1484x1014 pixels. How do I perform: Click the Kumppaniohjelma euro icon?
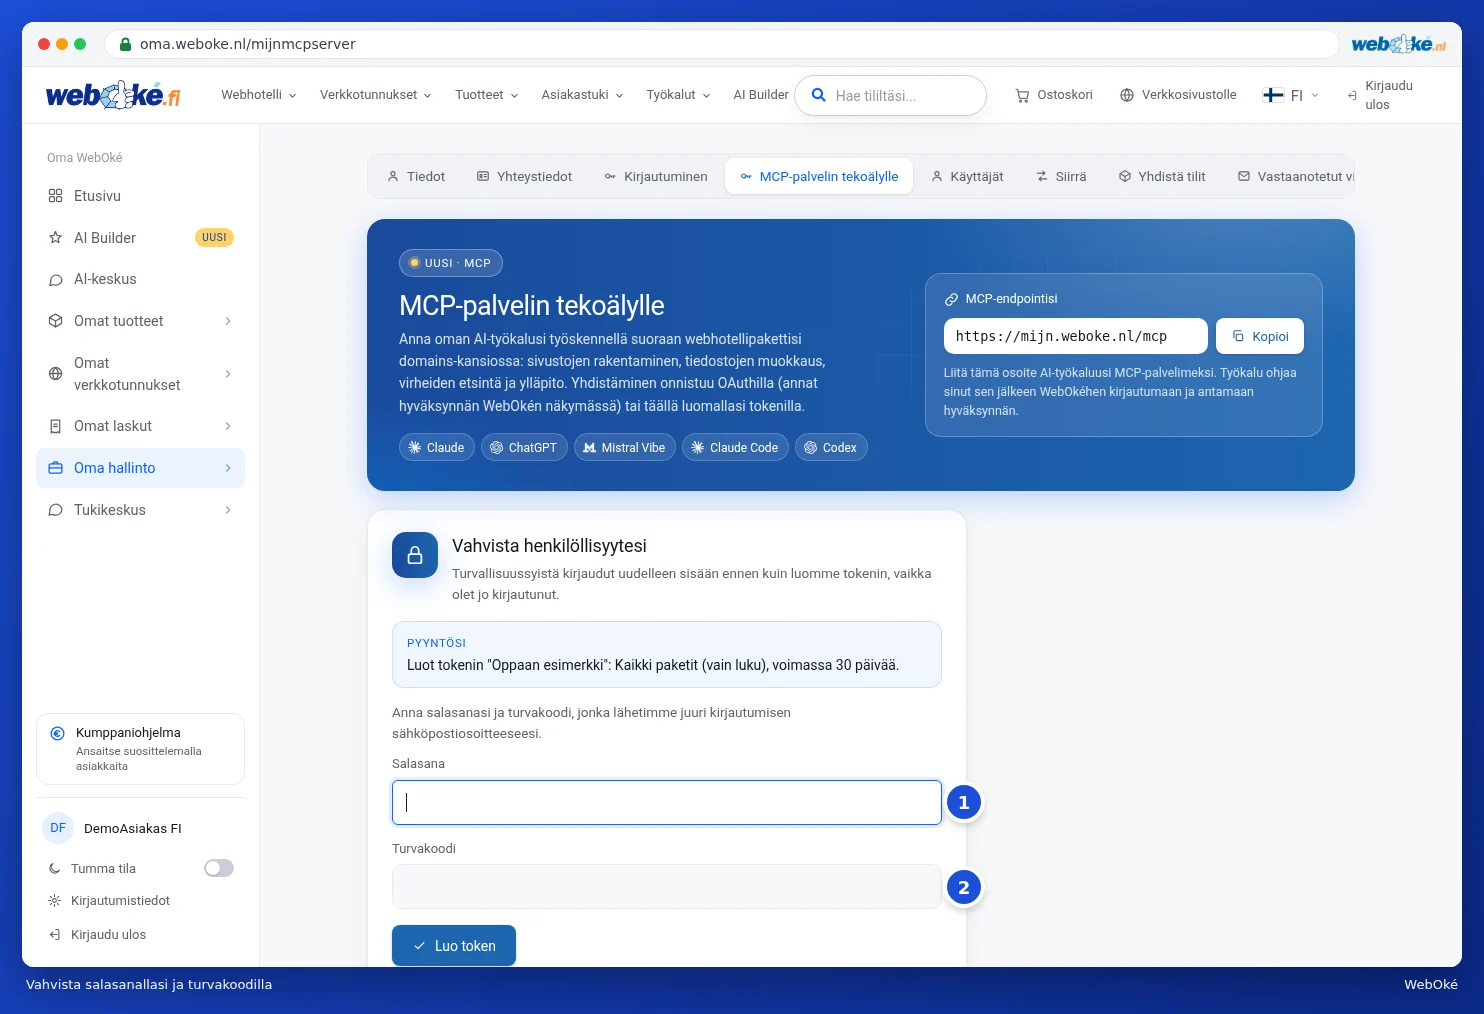58,733
